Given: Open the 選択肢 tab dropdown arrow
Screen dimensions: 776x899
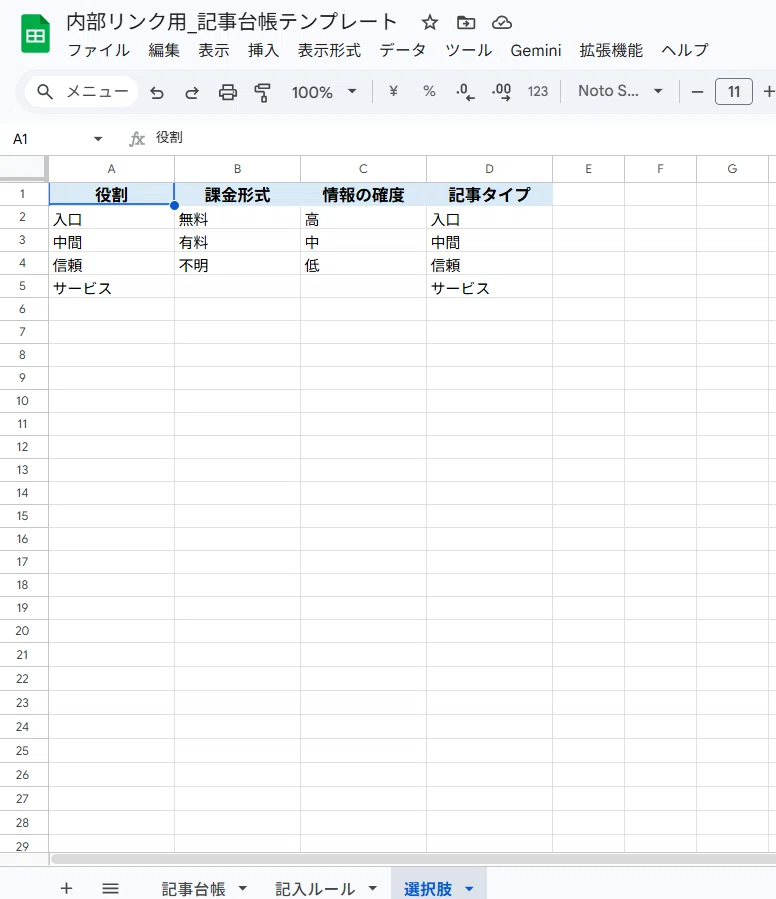Looking at the screenshot, I should pos(469,889).
